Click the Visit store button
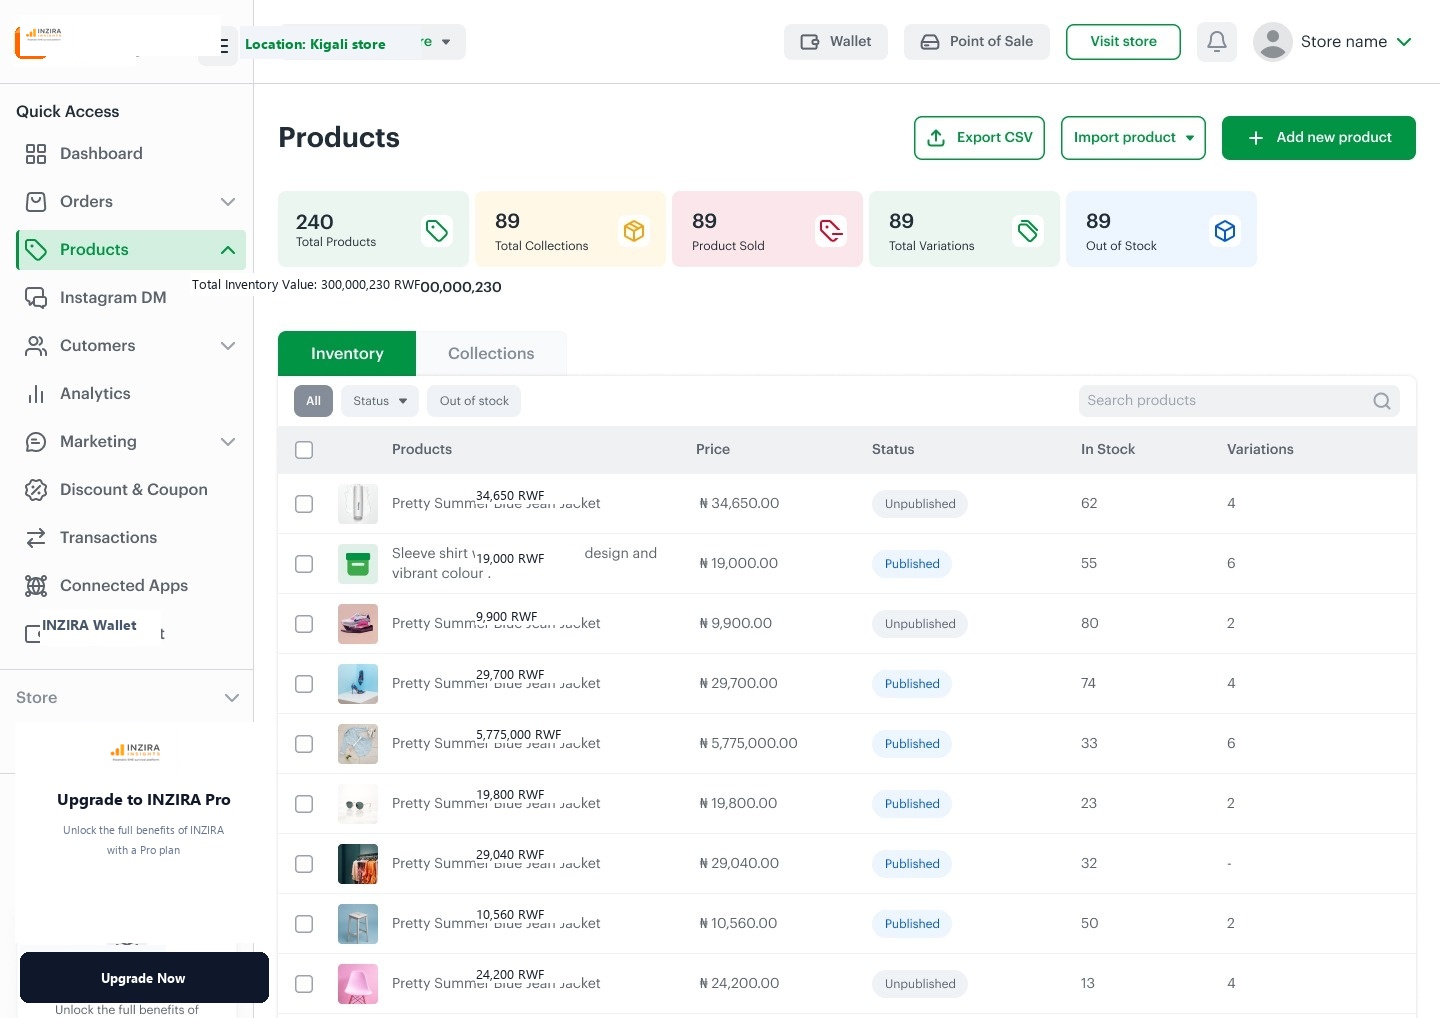The height and width of the screenshot is (1018, 1440). point(1123,42)
